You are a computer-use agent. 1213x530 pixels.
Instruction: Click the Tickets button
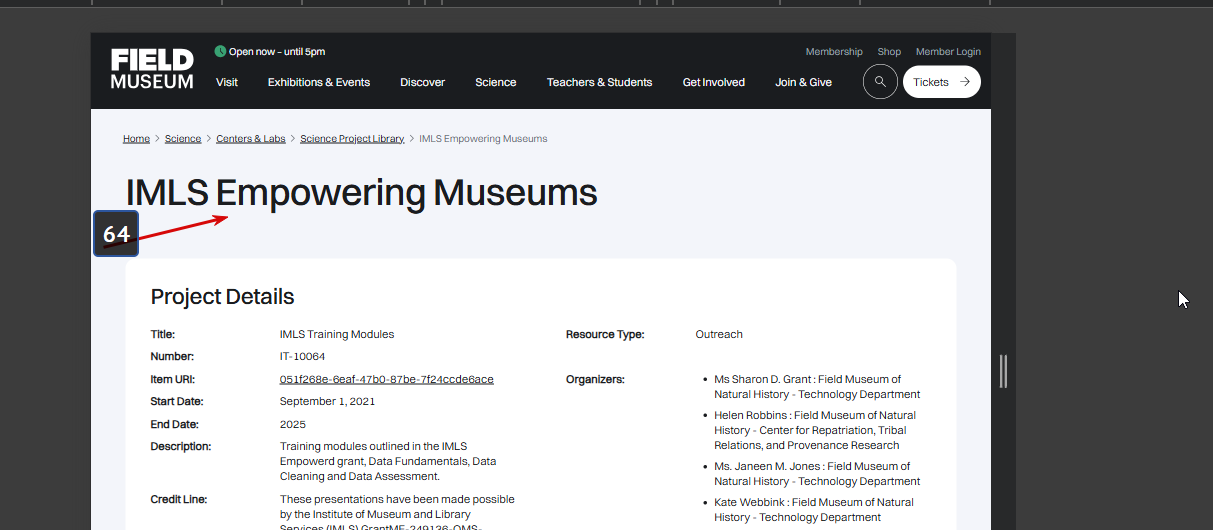(941, 82)
